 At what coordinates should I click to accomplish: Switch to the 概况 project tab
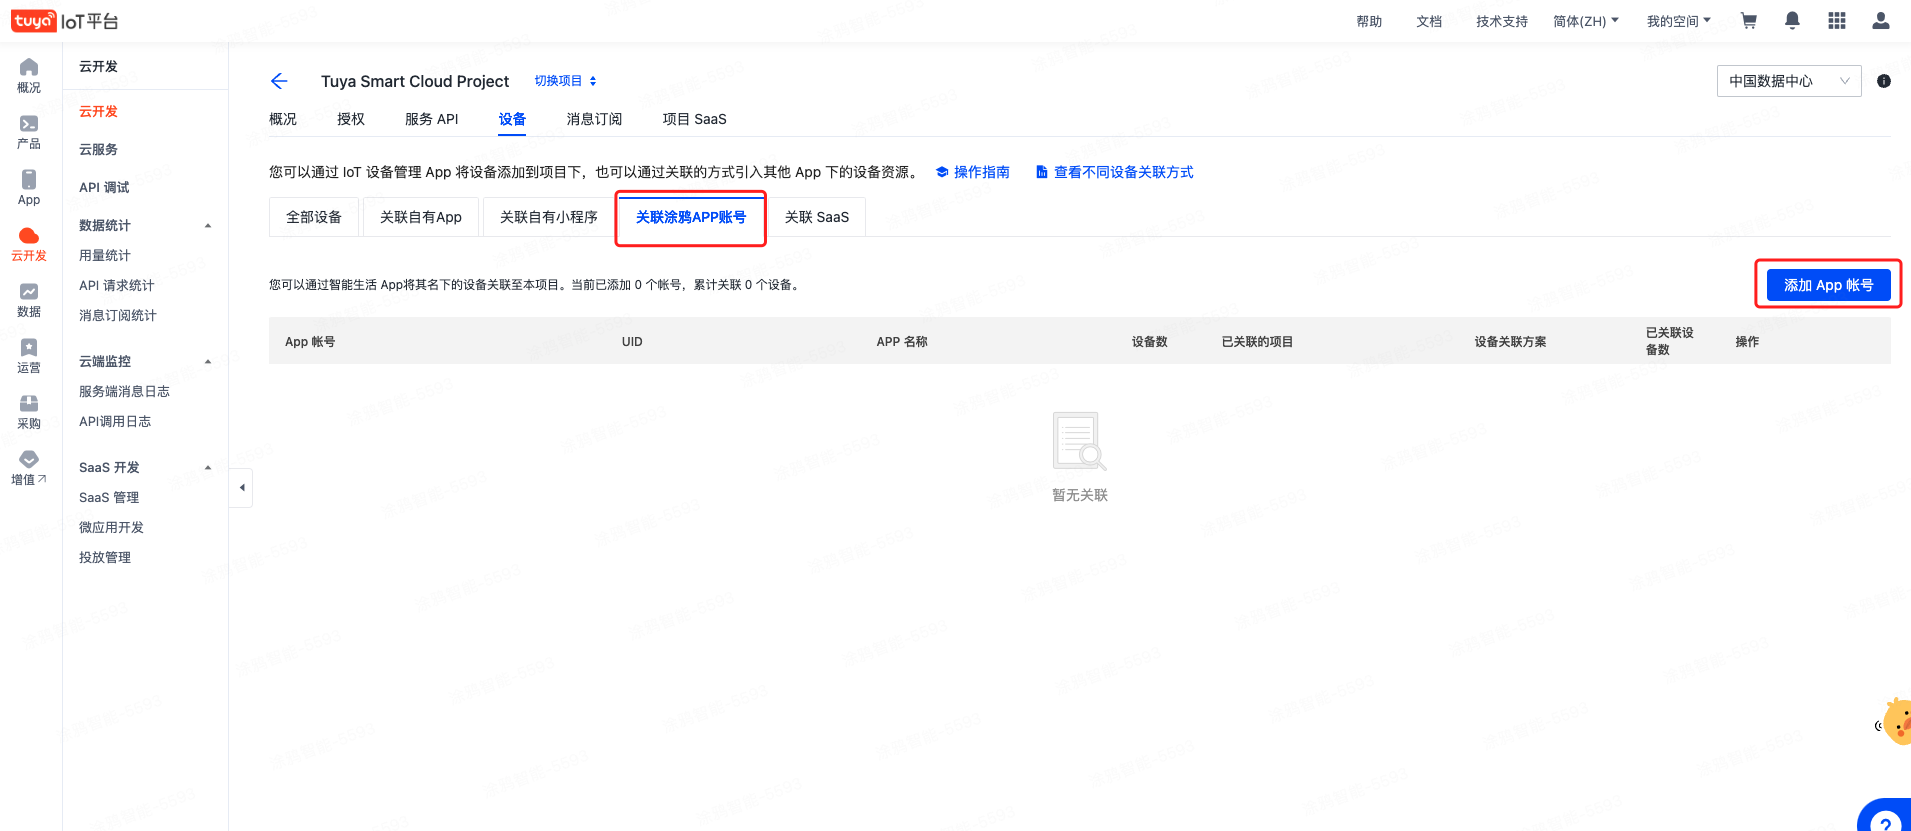click(x=283, y=119)
